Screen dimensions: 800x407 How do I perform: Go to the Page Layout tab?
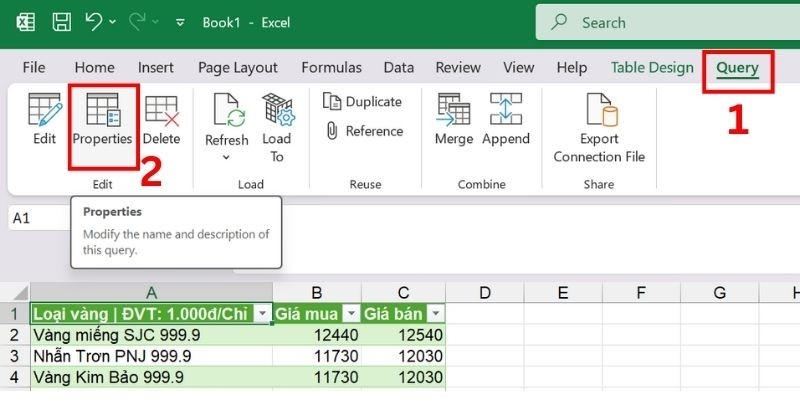tap(238, 68)
